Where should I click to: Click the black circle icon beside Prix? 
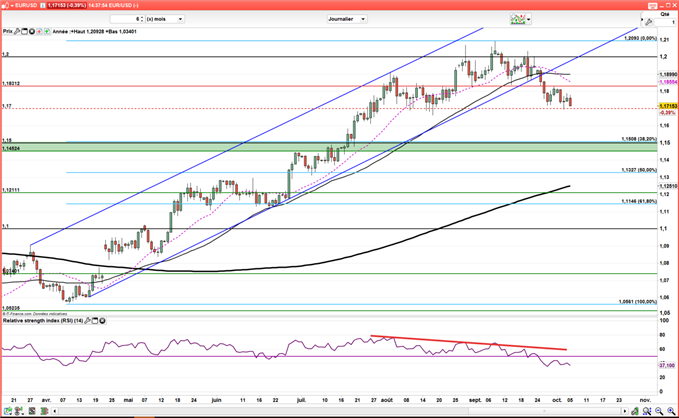point(32,31)
